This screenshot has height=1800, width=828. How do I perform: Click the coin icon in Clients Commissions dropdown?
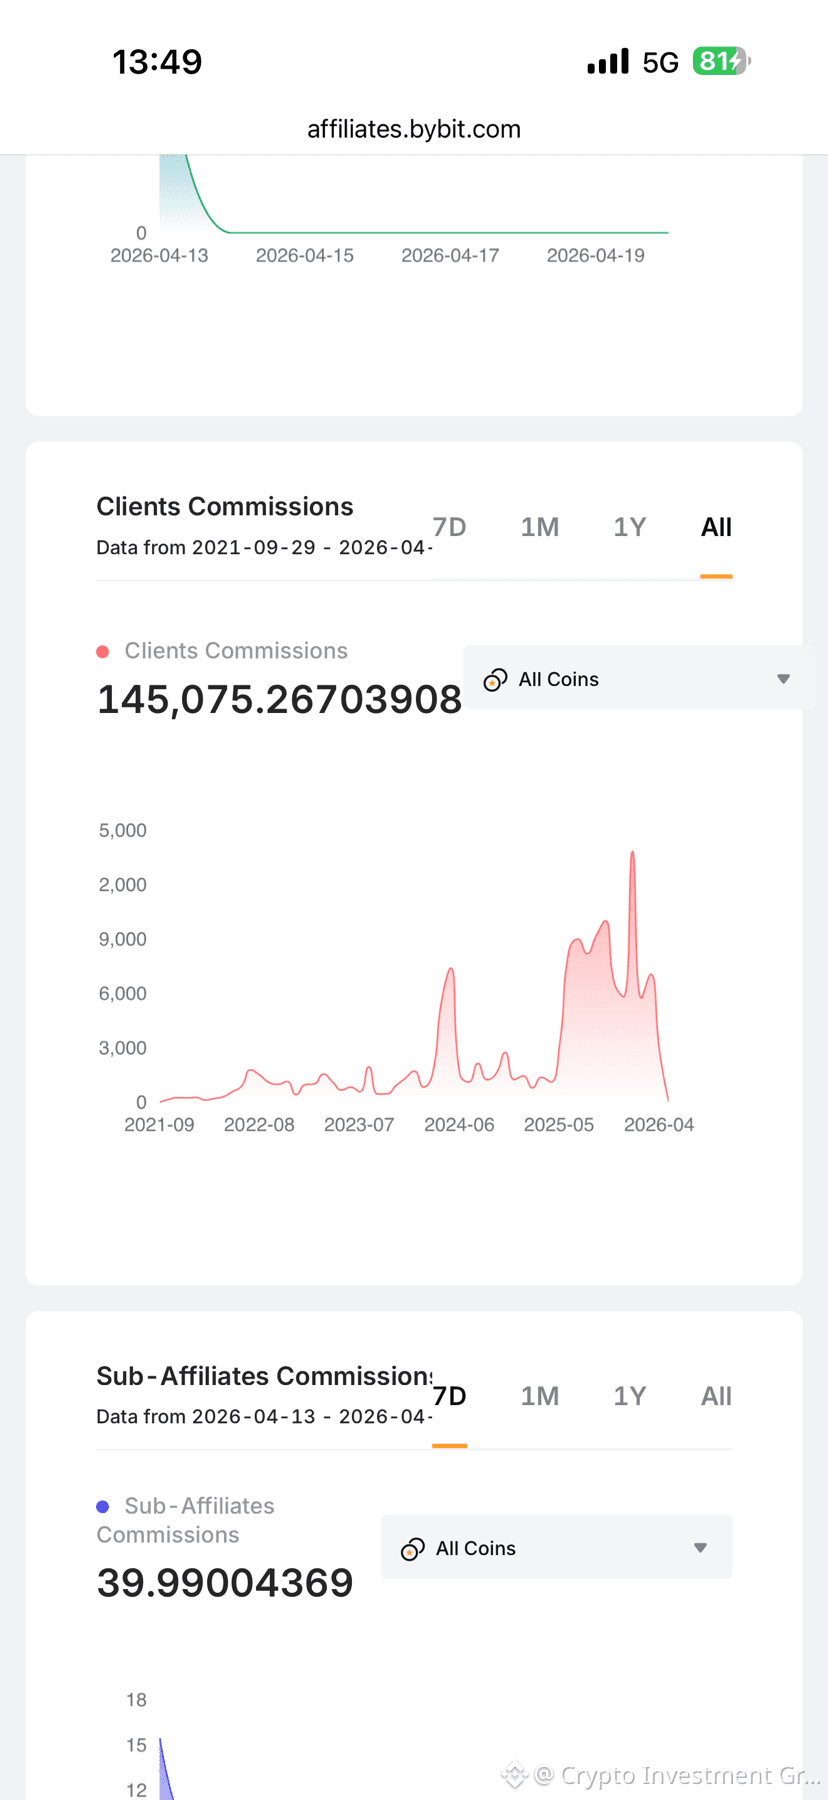click(495, 680)
